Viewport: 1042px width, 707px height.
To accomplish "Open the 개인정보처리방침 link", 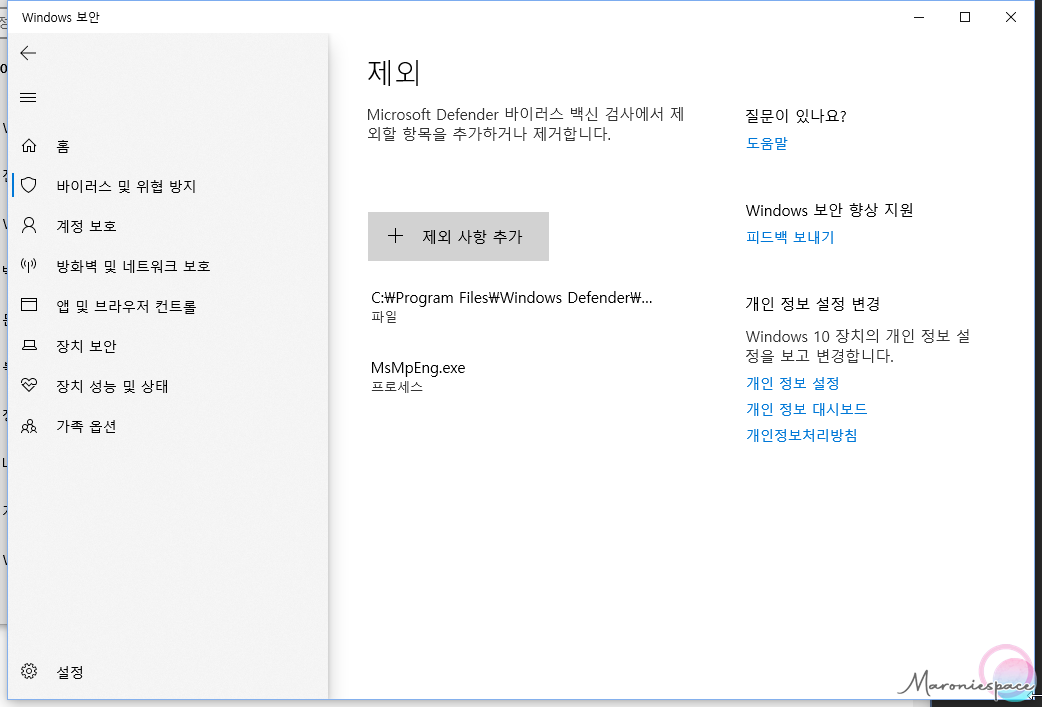I will (x=801, y=435).
